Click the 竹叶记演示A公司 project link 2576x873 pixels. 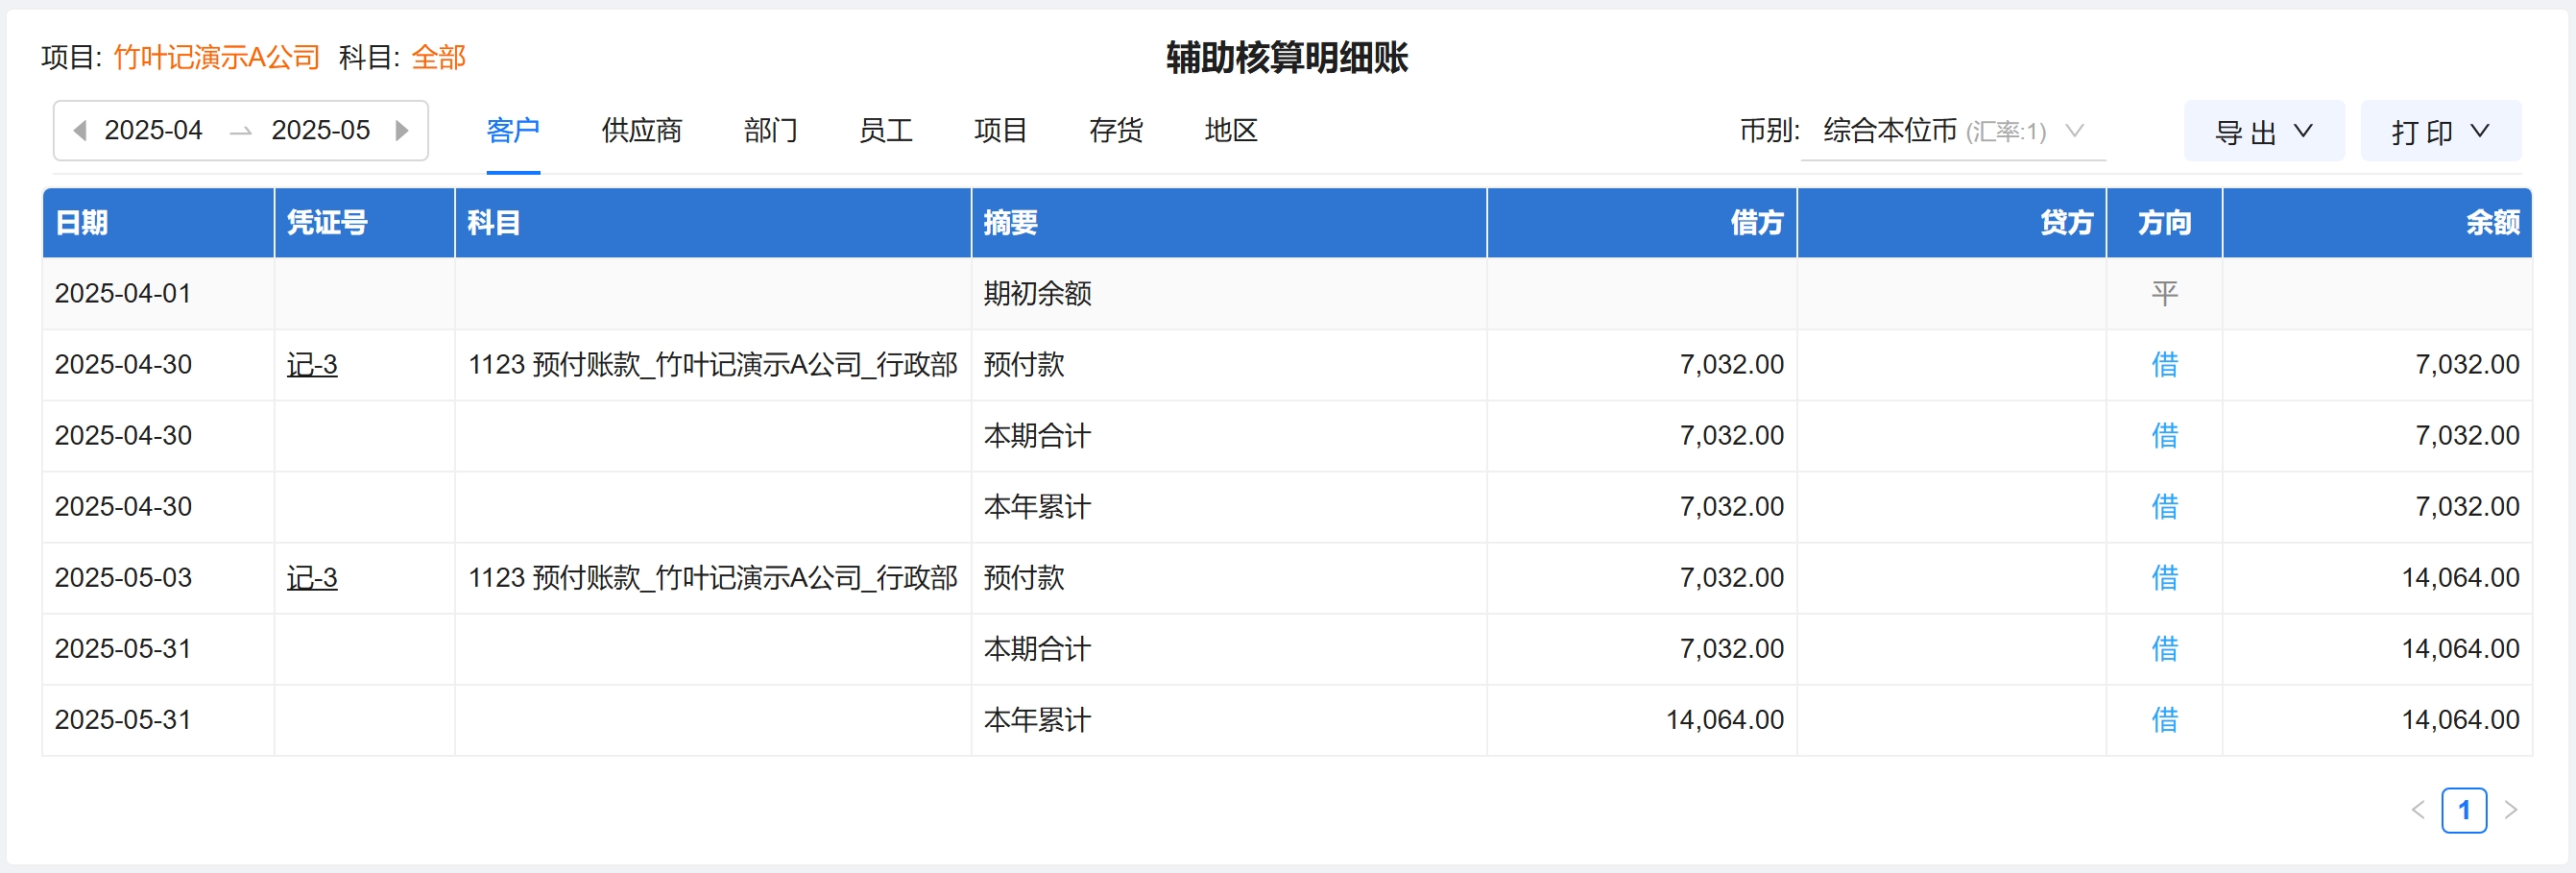(x=216, y=57)
